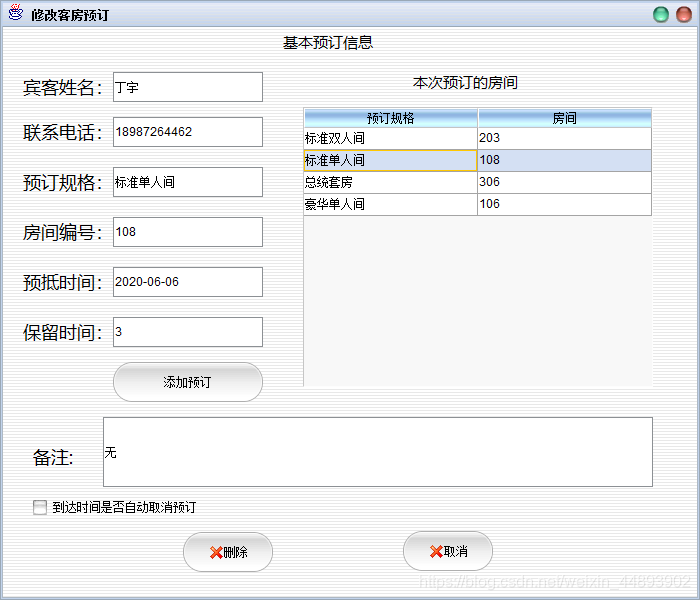The height and width of the screenshot is (600, 700).
Task: Select room cell 108 in table
Action: [565, 160]
